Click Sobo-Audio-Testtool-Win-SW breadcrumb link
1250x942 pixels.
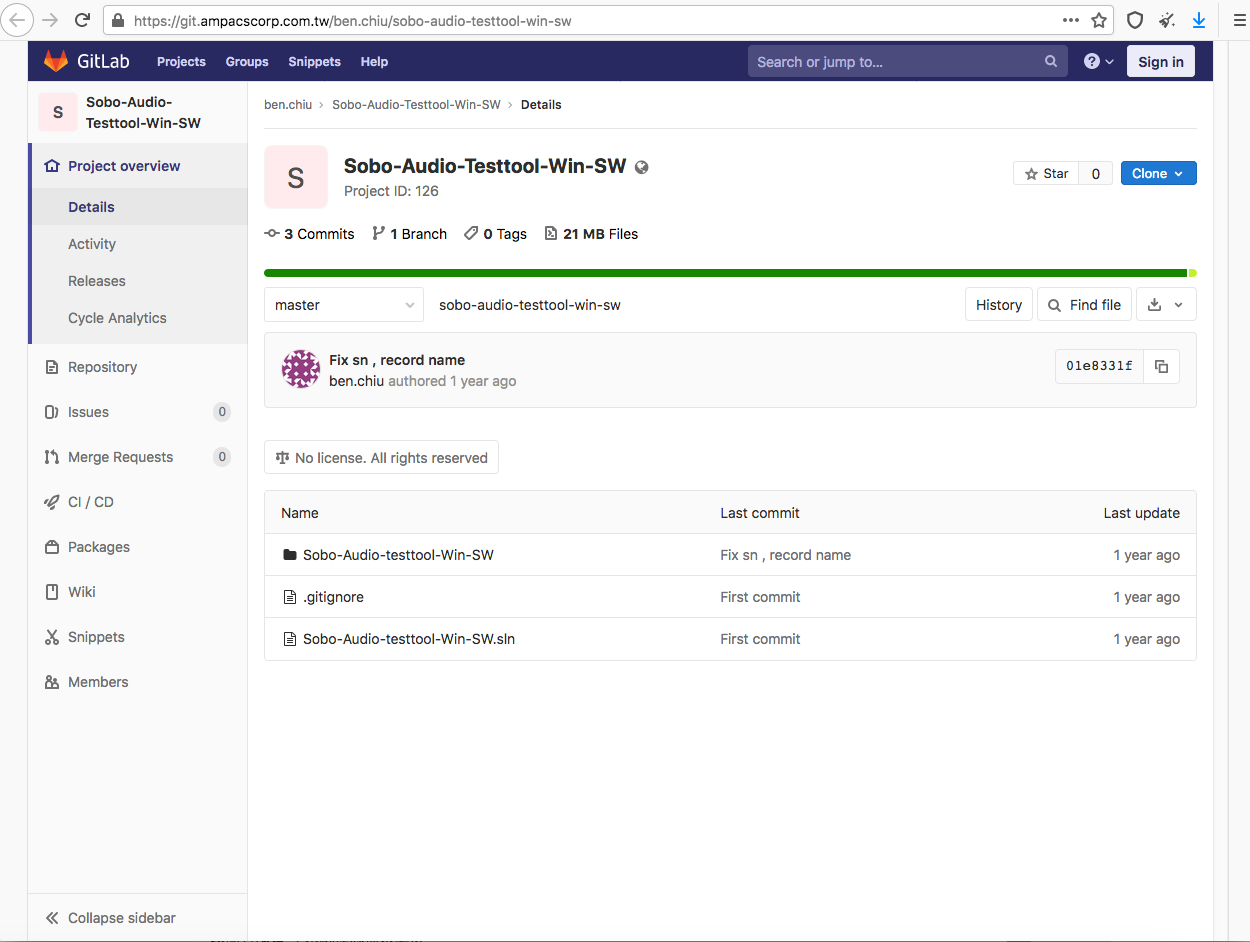pos(416,105)
